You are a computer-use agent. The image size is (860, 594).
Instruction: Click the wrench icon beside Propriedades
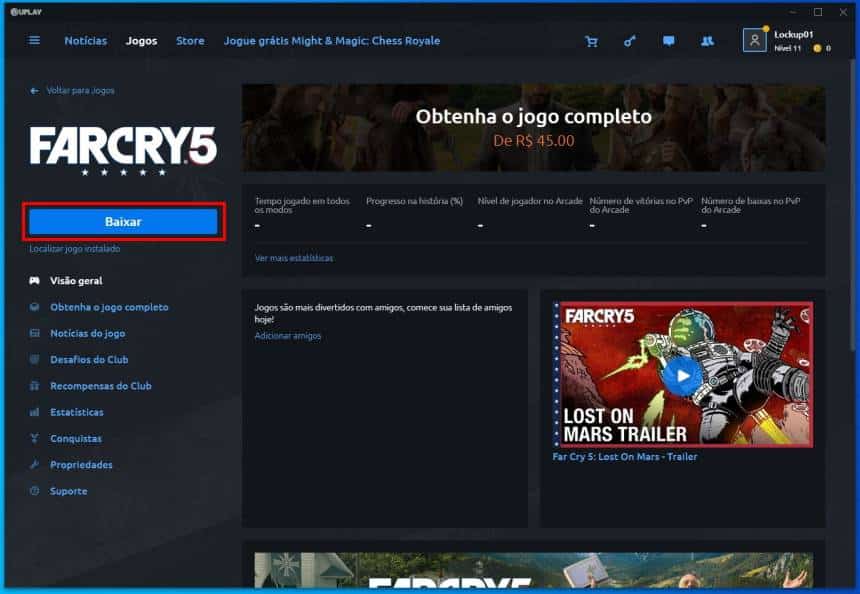[35, 465]
